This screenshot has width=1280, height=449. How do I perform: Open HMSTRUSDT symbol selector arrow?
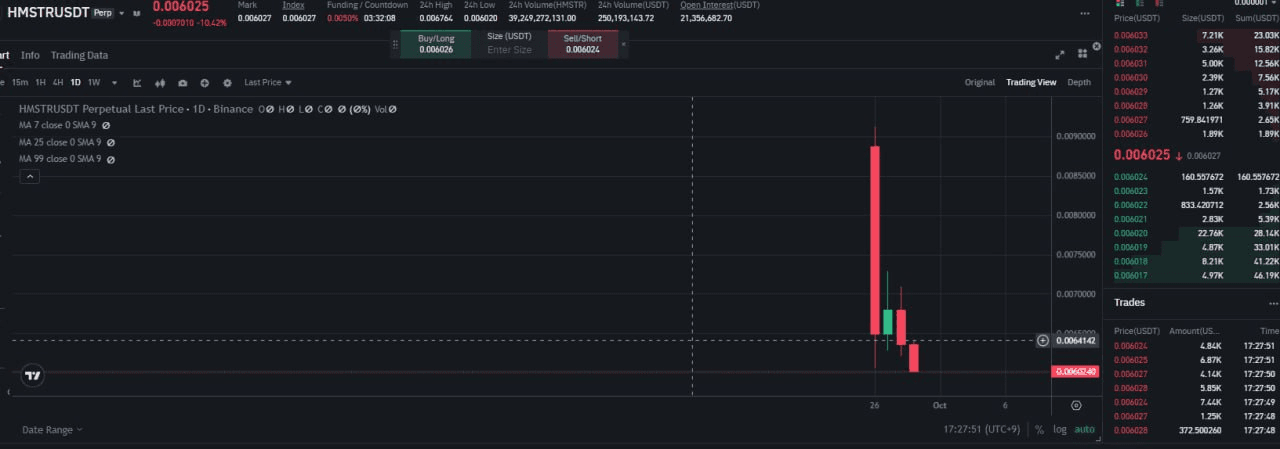coord(122,13)
